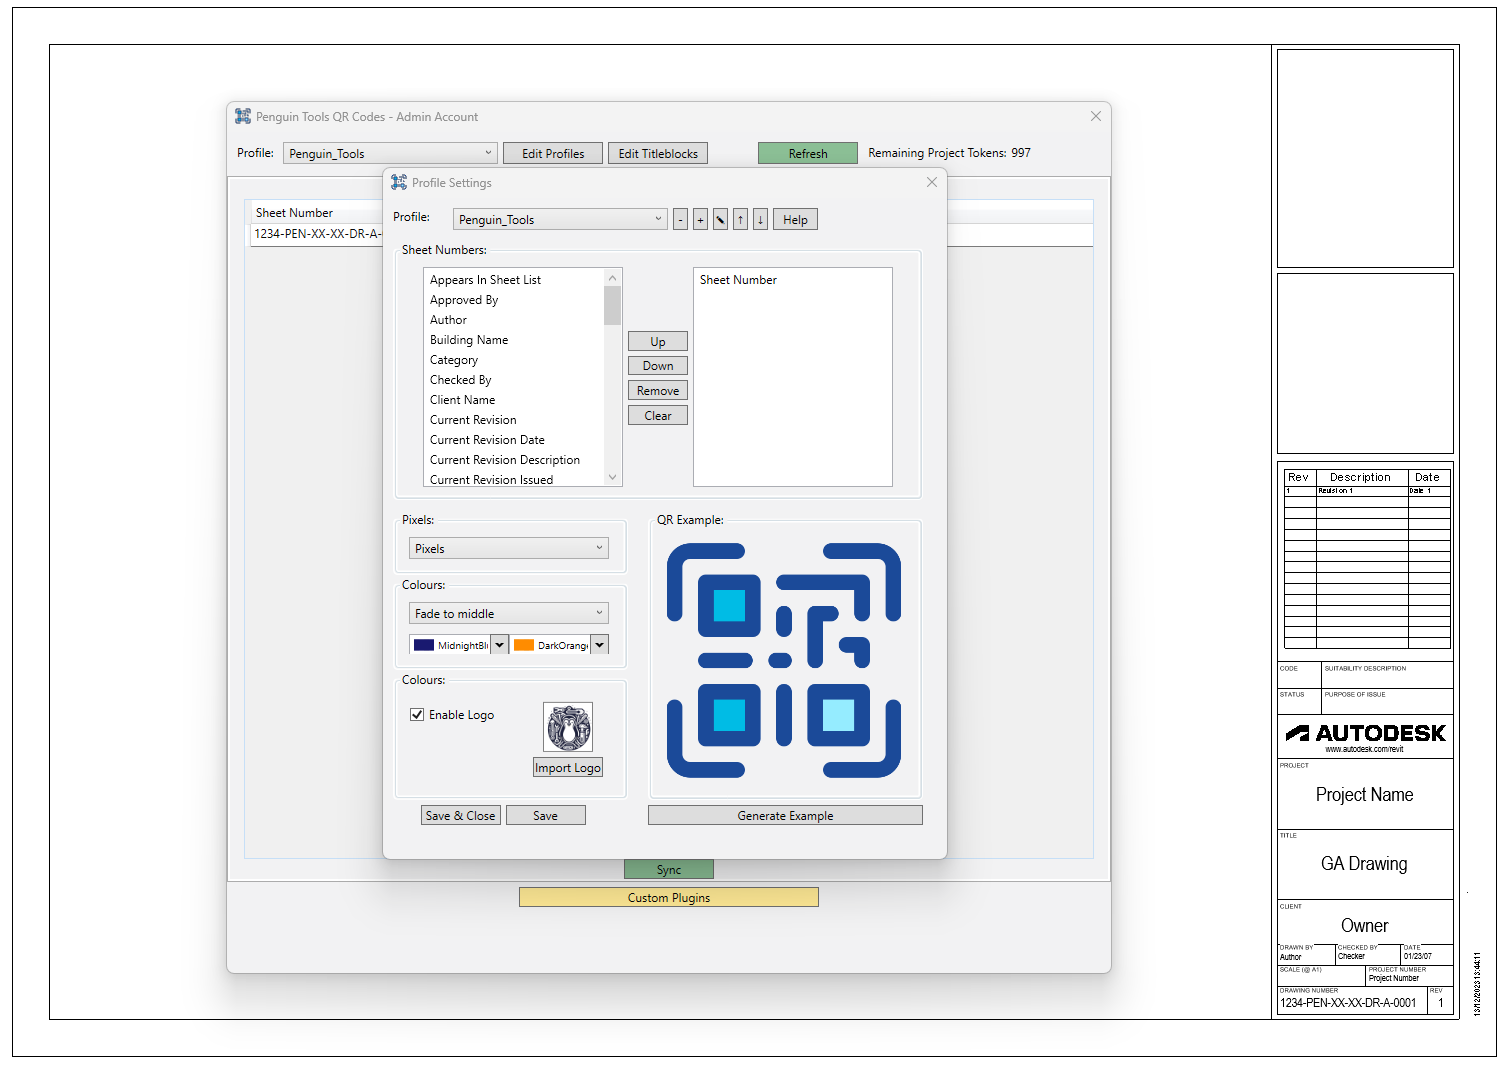
Task: Click Remove to drop the selected parameter
Action: (658, 391)
